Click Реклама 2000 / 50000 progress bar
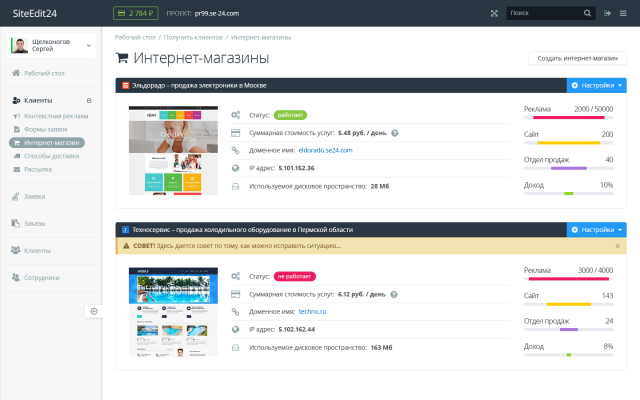This screenshot has height=400, width=640. point(569,118)
